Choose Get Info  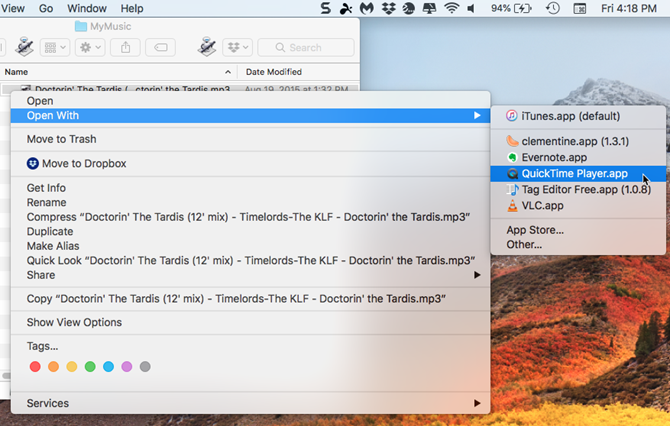tap(250, 188)
